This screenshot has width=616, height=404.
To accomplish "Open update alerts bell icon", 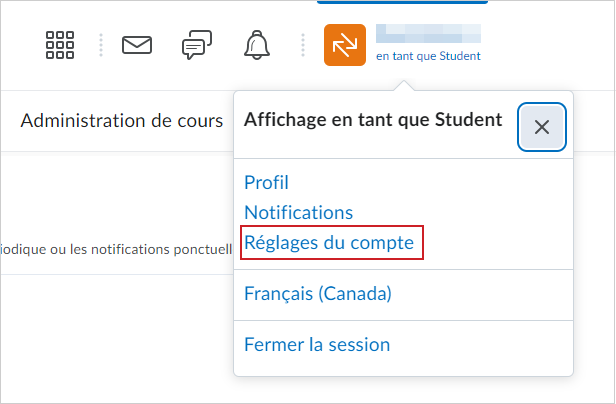I will [x=257, y=45].
